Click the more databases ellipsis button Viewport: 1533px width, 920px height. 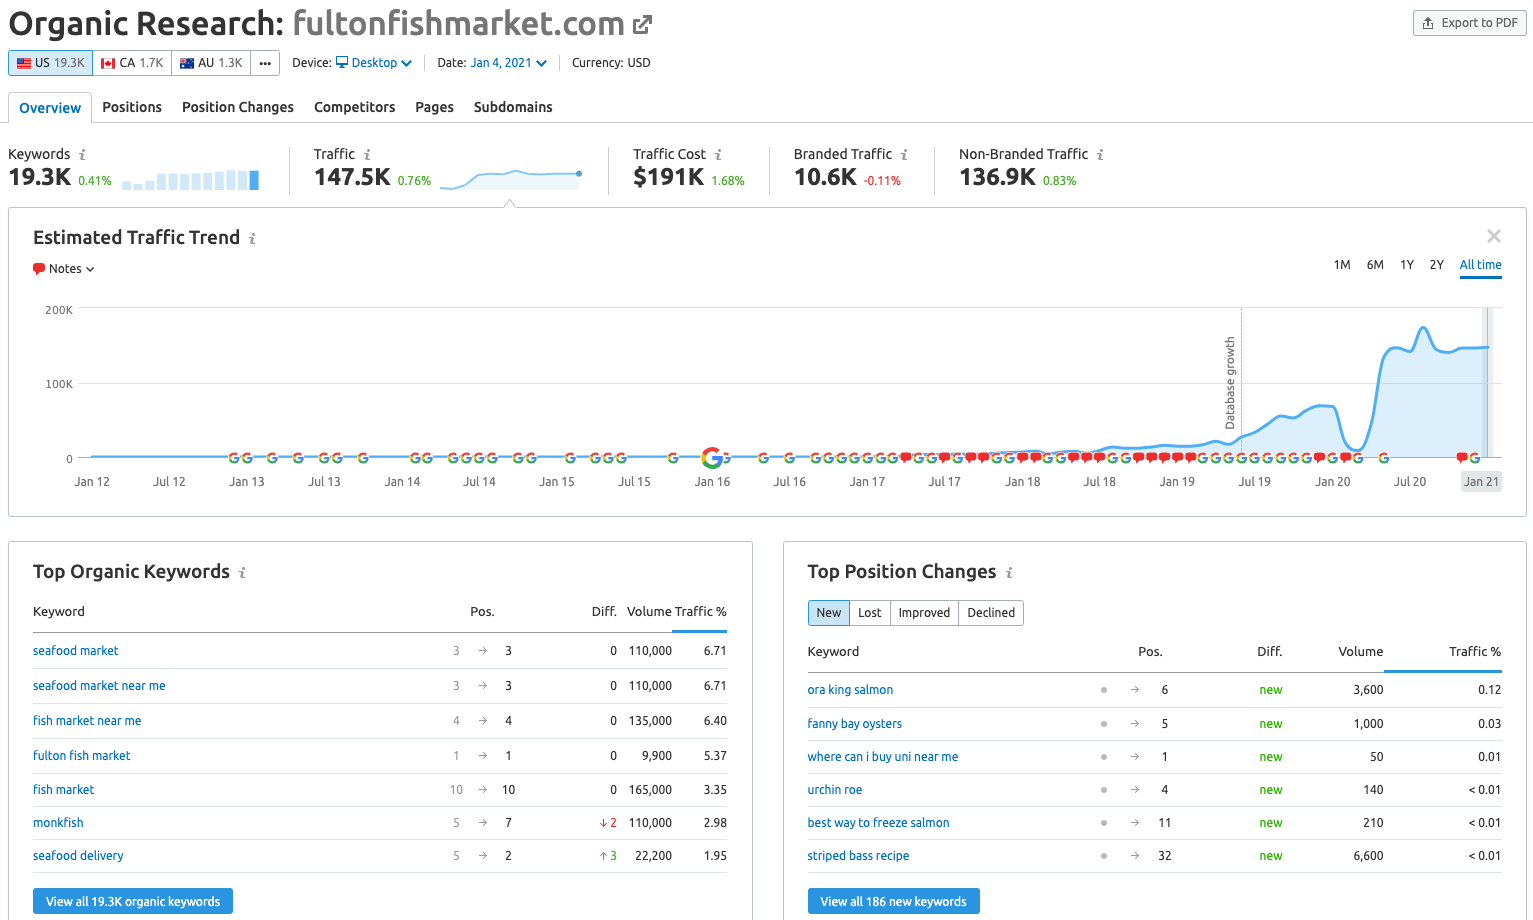coord(265,63)
